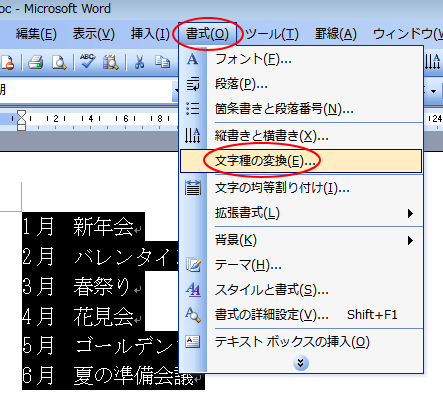Click the text box menu icon

[193, 342]
